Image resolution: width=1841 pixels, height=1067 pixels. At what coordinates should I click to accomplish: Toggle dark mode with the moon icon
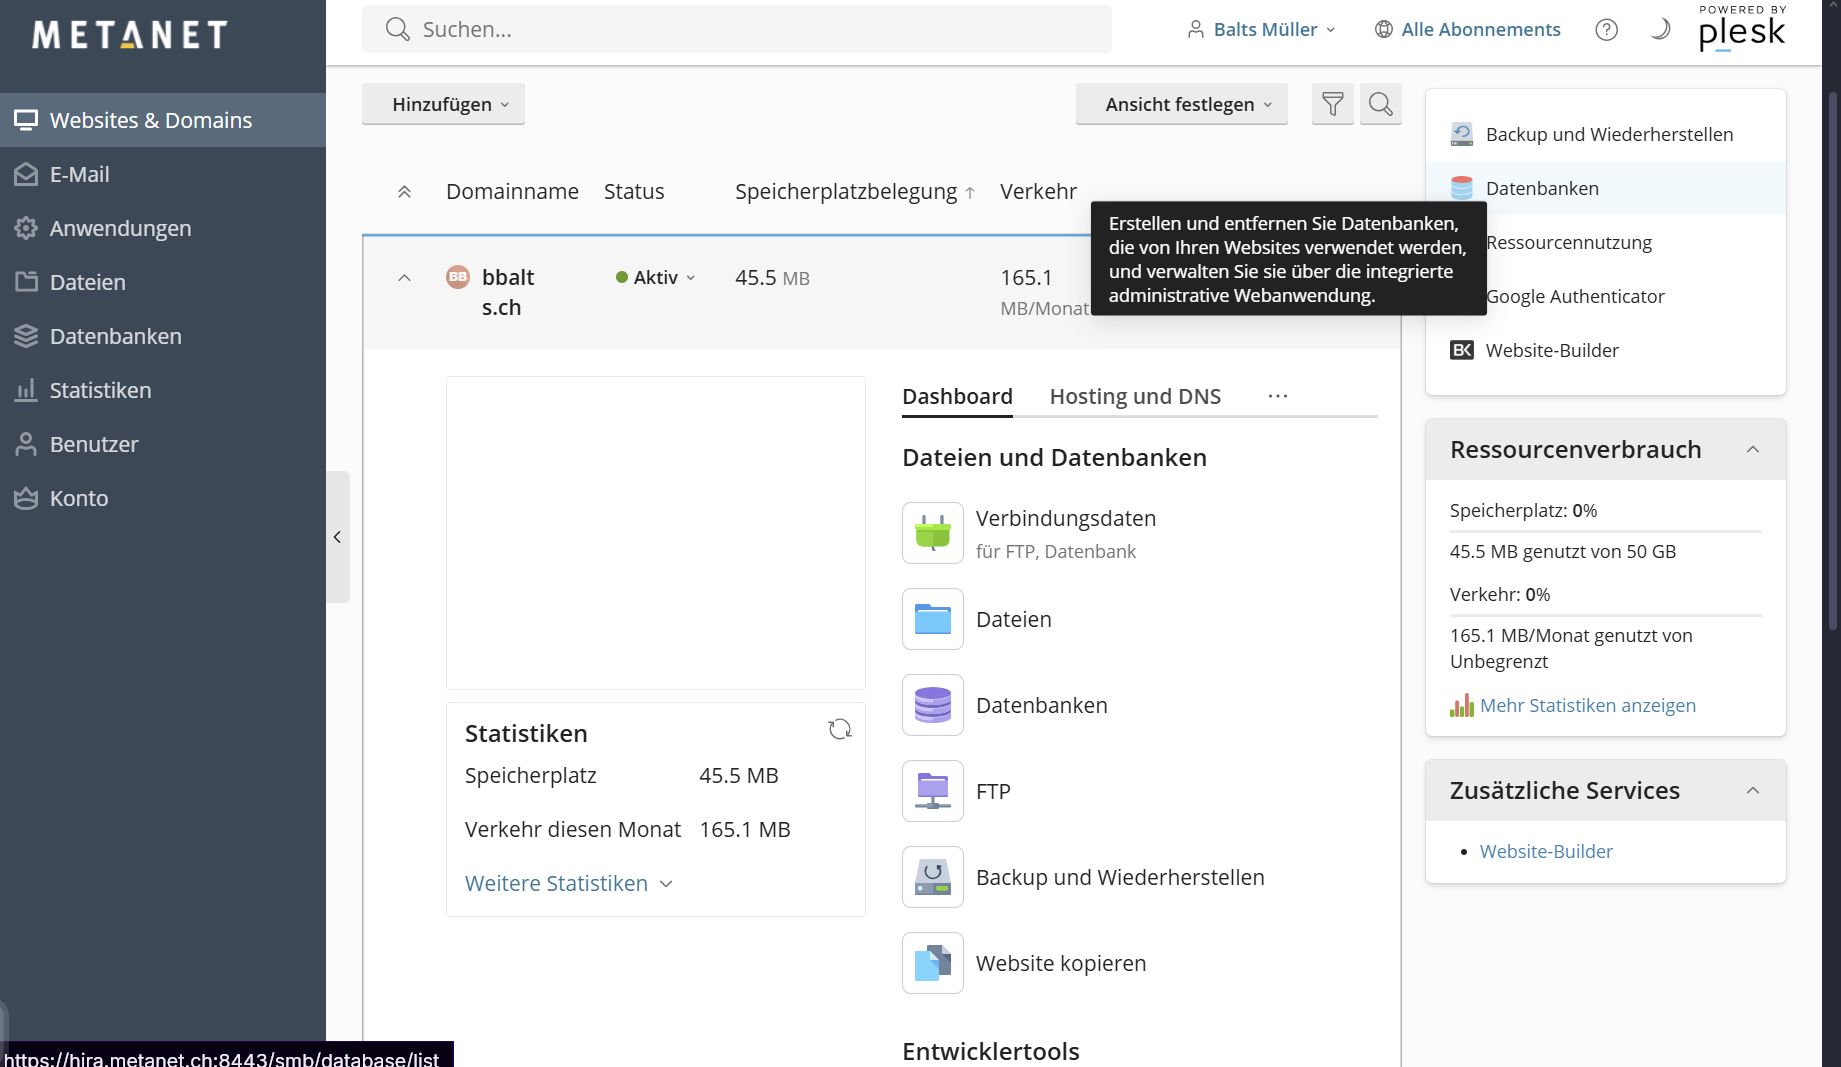[x=1660, y=30]
